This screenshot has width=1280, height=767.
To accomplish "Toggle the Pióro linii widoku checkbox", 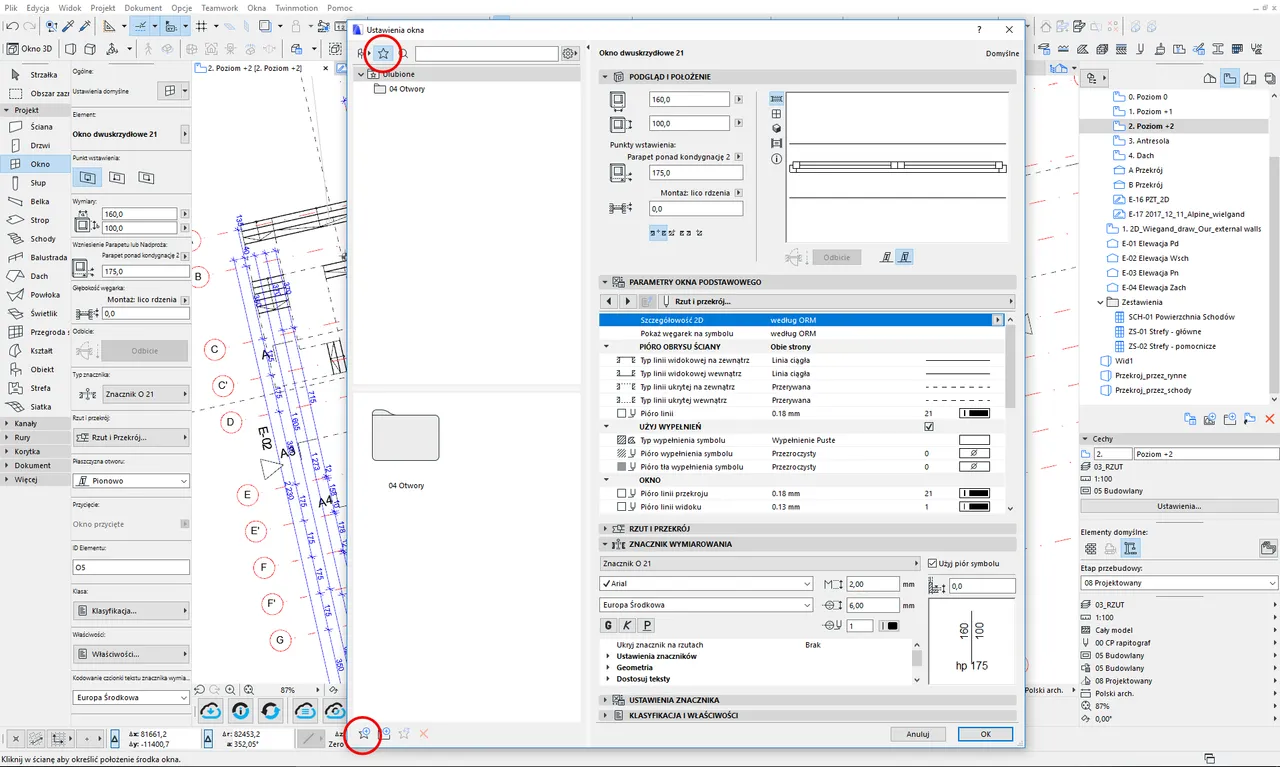I will point(622,507).
